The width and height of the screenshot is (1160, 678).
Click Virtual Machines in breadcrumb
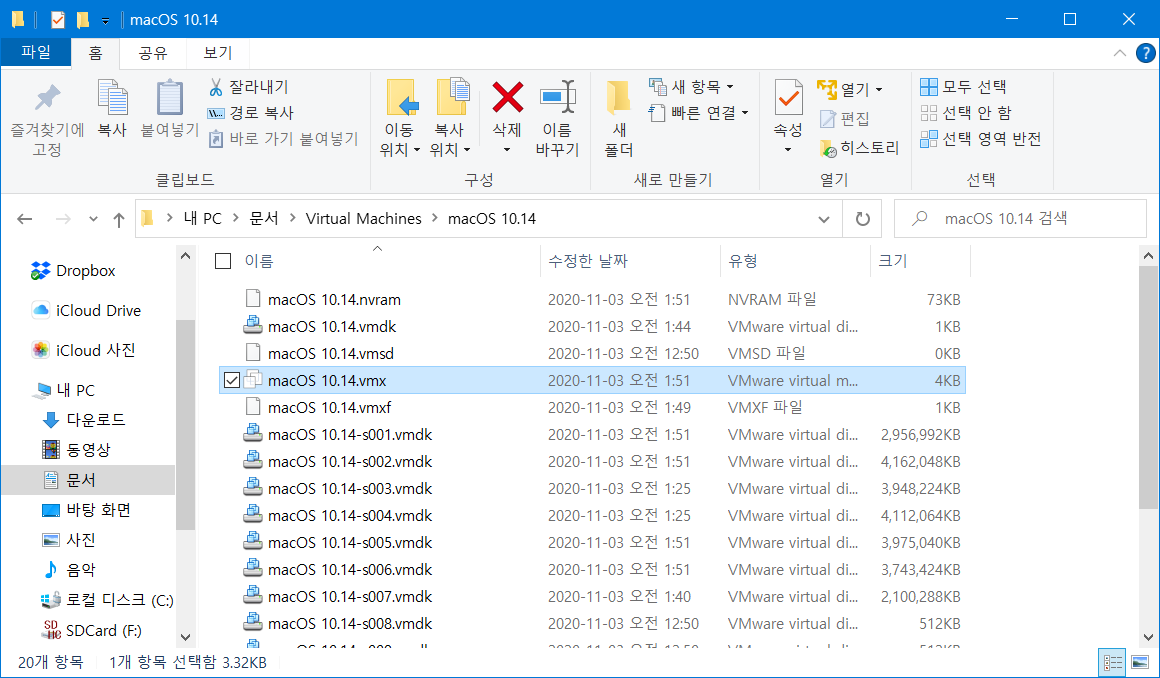[x=363, y=218]
